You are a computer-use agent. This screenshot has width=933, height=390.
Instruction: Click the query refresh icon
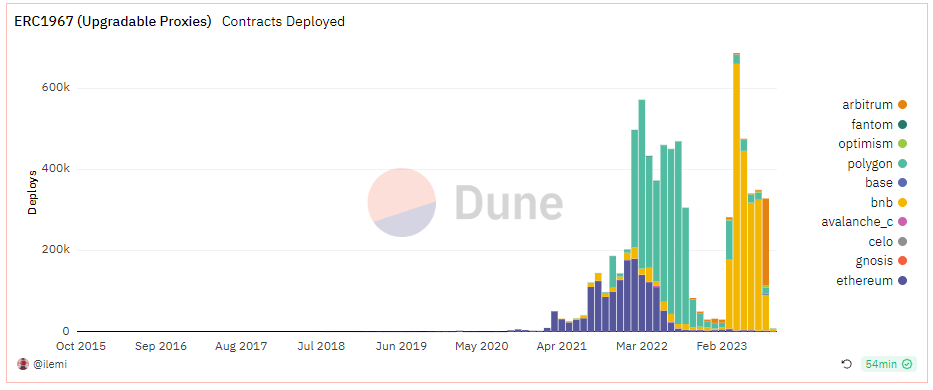point(846,364)
